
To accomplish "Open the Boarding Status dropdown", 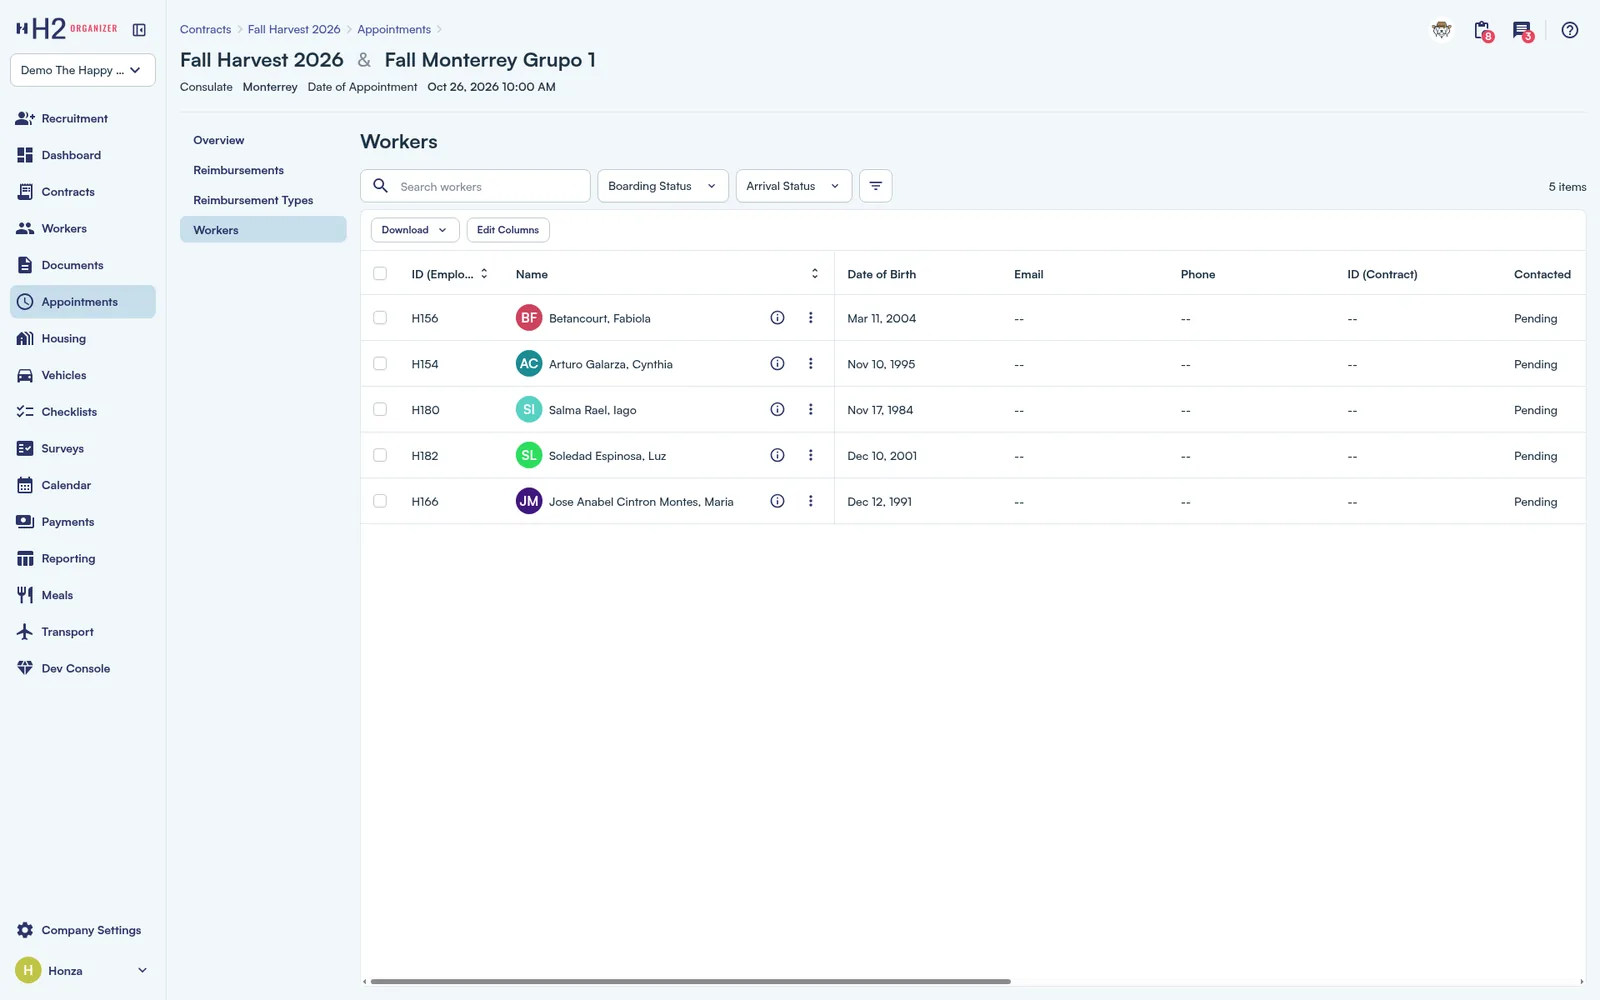I will pyautogui.click(x=663, y=186).
